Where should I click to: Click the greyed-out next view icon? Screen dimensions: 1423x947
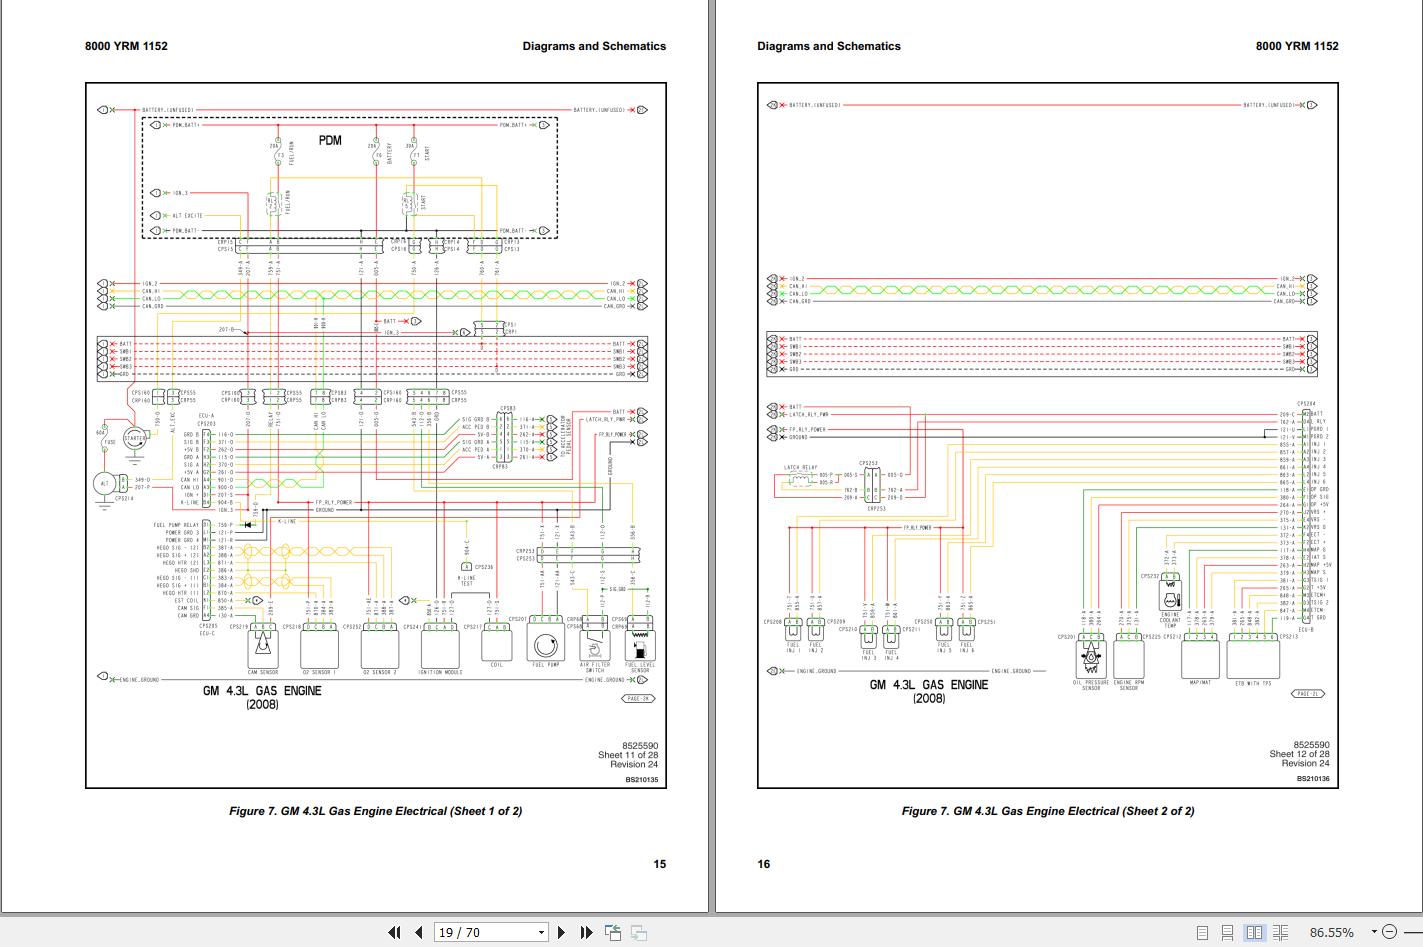tap(638, 932)
